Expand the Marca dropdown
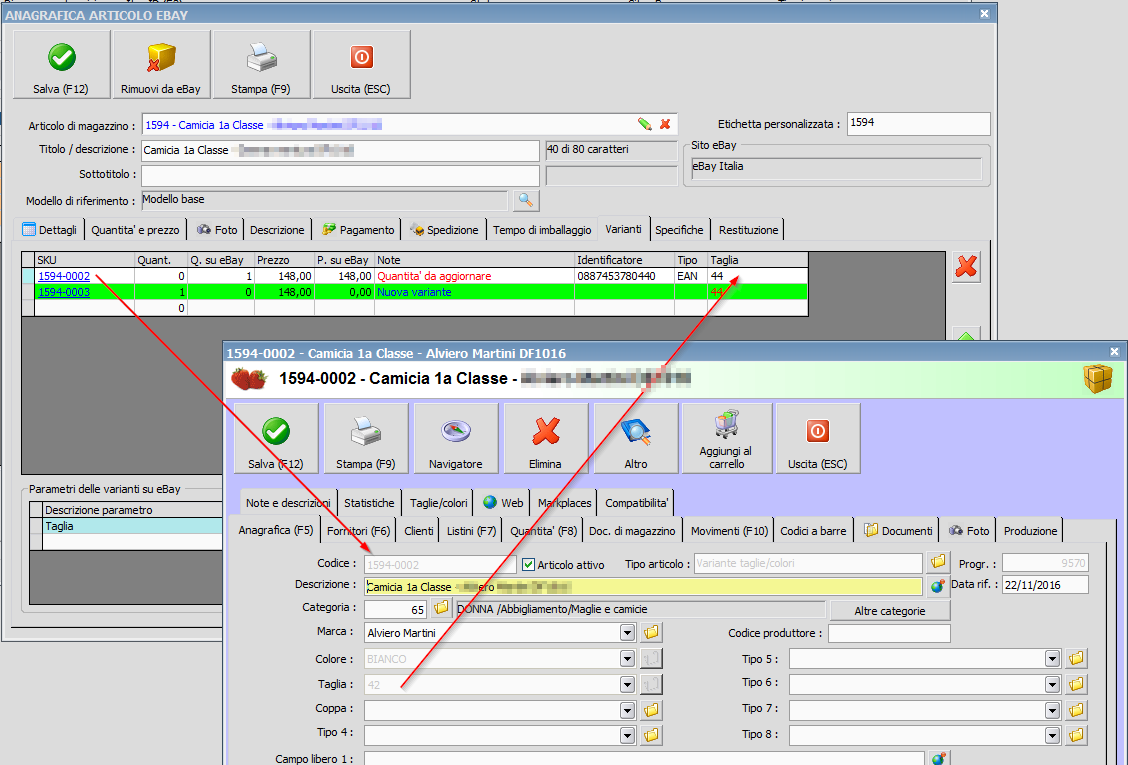Screen dimensions: 1128x765 tap(627, 633)
